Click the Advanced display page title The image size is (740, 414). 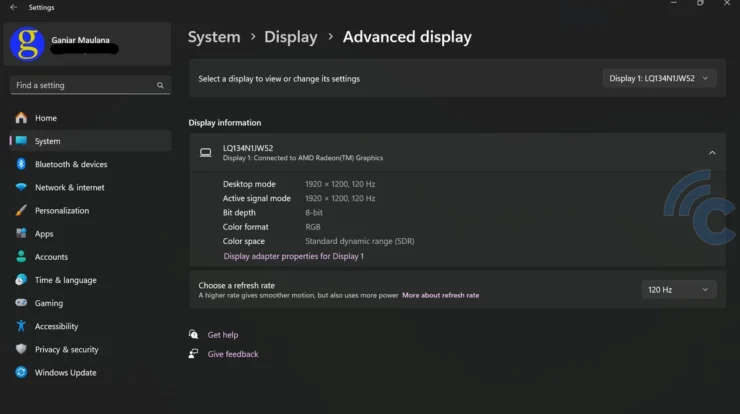pyautogui.click(x=407, y=37)
